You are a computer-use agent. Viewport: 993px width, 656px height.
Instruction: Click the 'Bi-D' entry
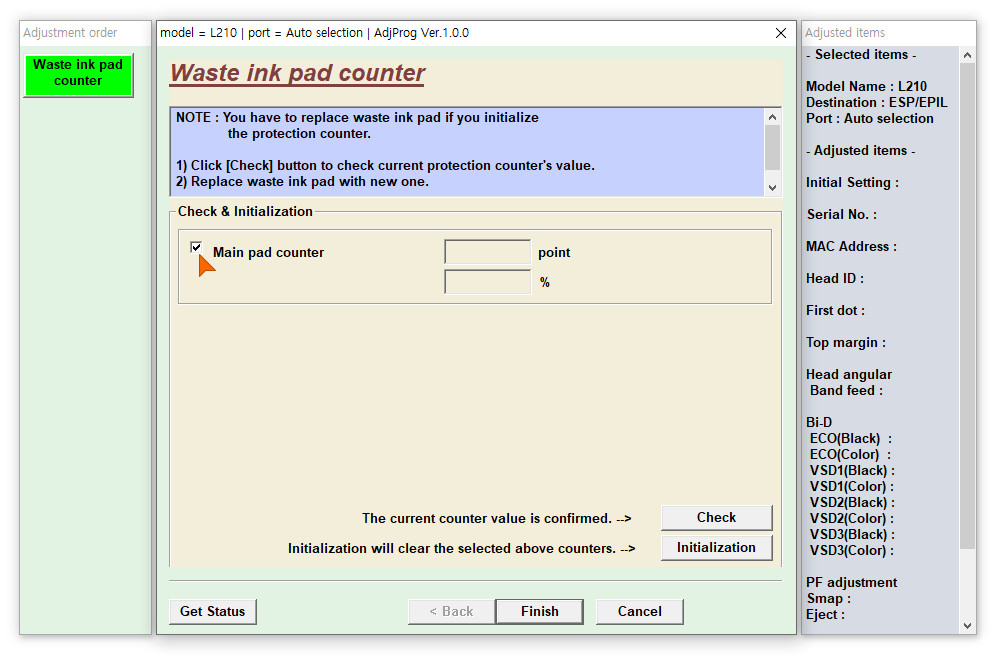(819, 422)
